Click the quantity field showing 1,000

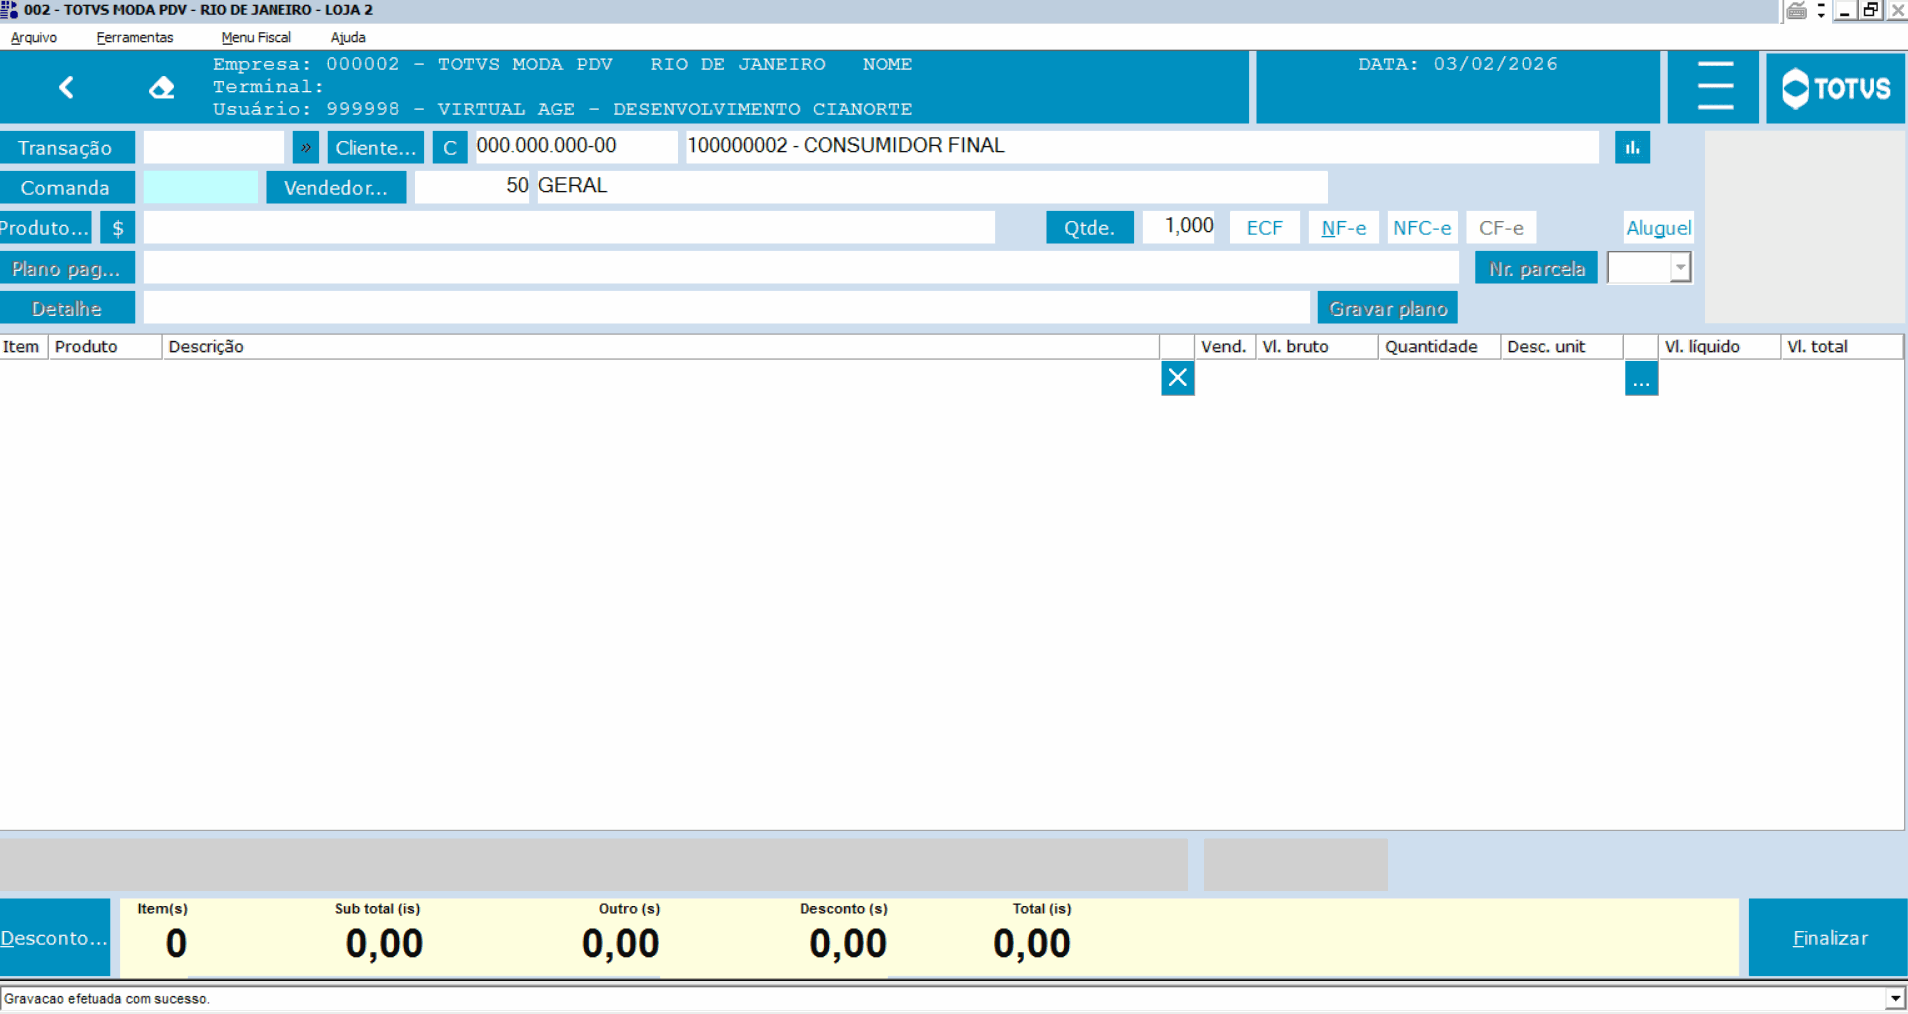(x=1180, y=227)
